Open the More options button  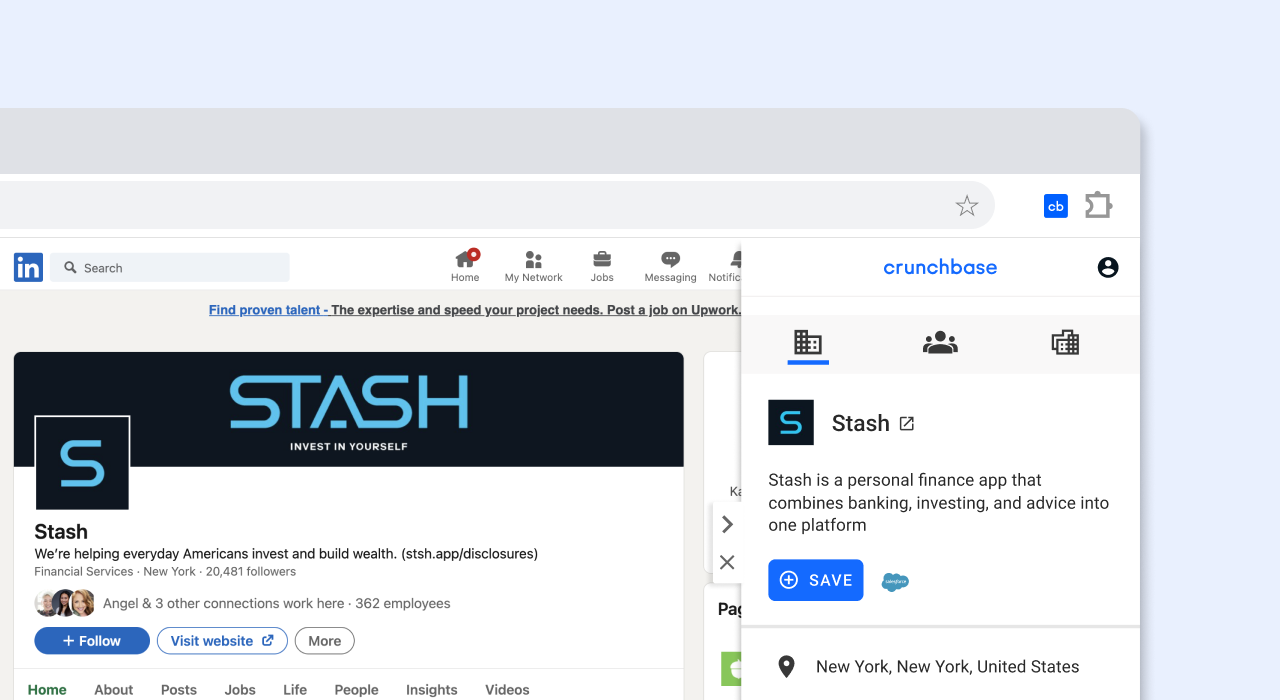324,641
